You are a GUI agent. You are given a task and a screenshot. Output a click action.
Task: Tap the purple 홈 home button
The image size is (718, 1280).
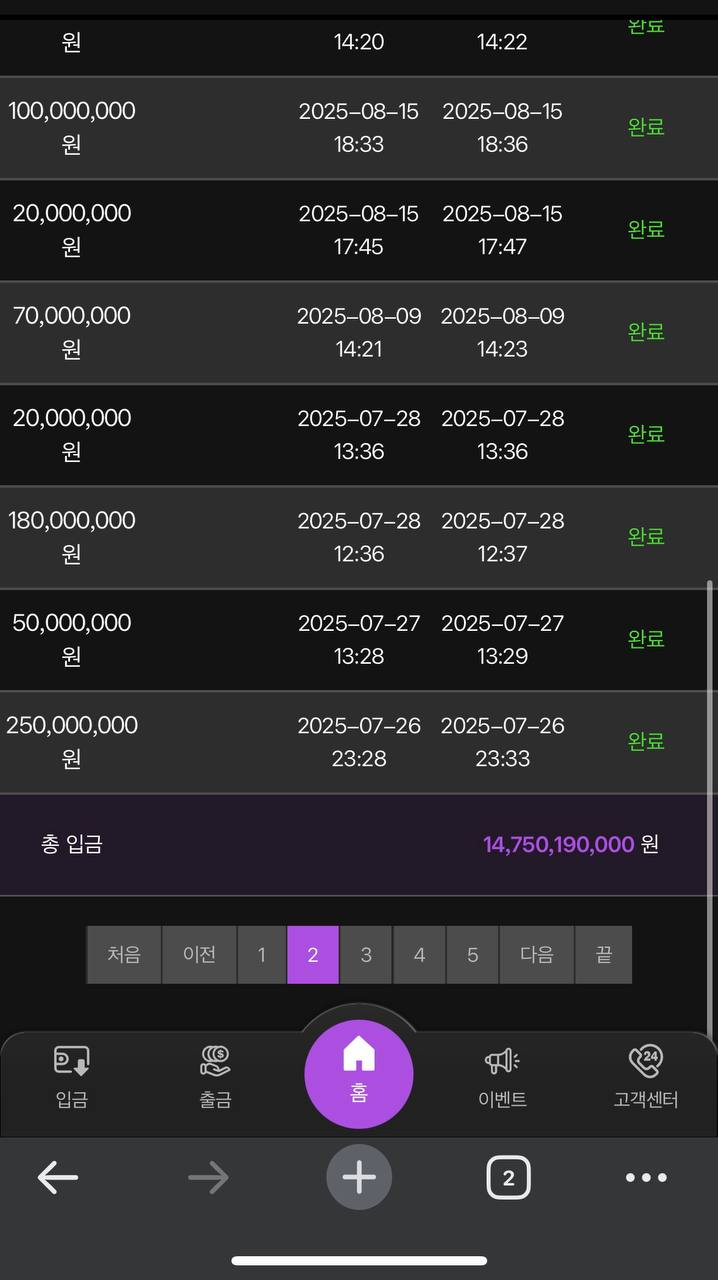[359, 1073]
